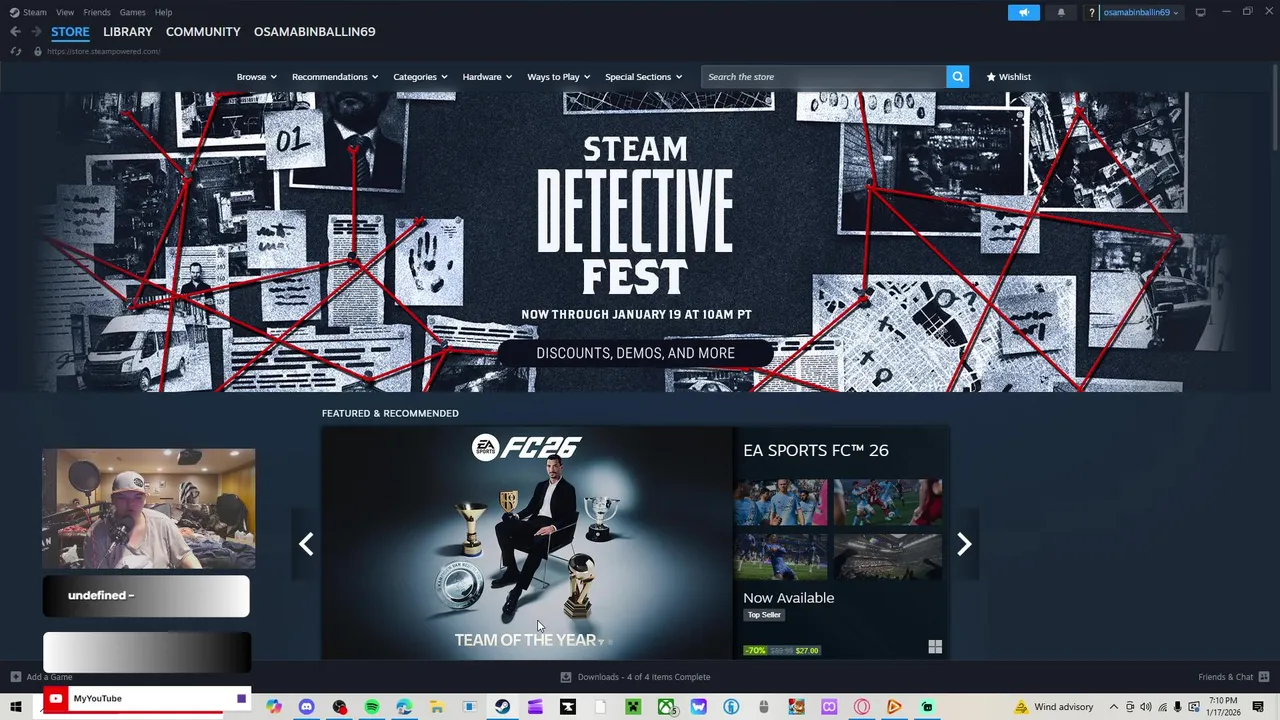Click the padlock icon beside the URL

38,51
